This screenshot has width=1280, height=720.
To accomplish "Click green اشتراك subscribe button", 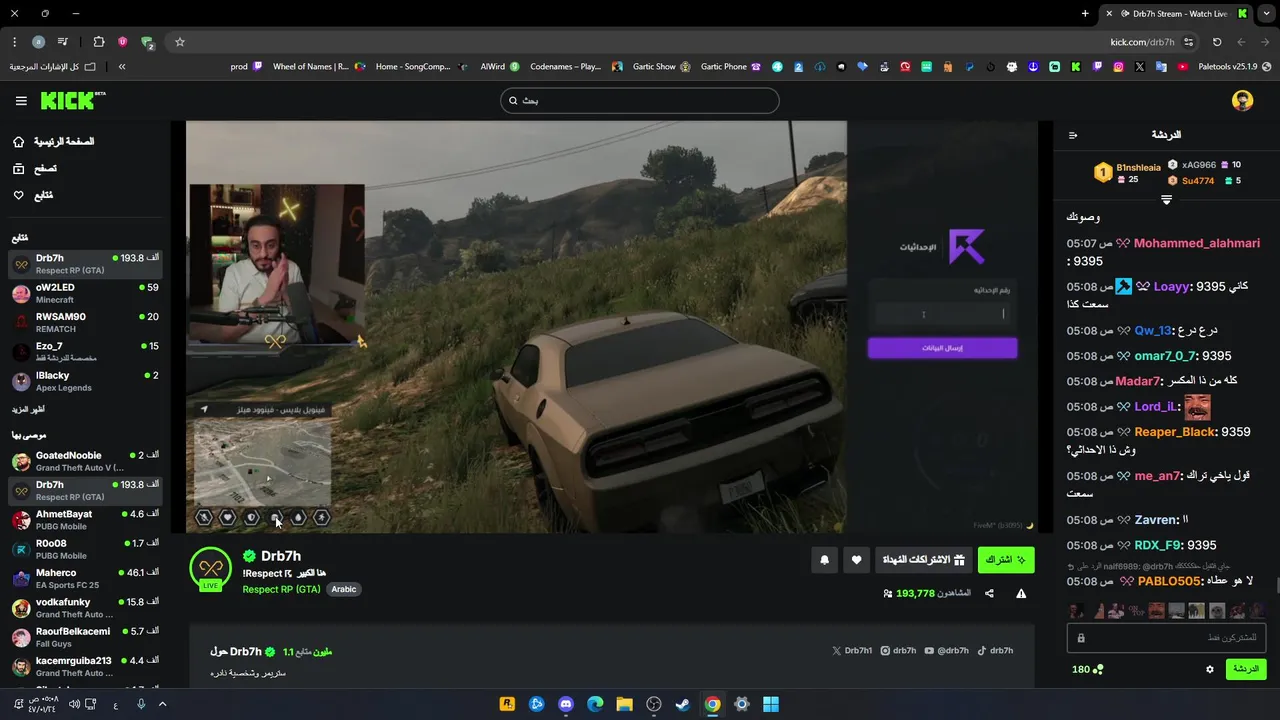I will pos(1005,560).
